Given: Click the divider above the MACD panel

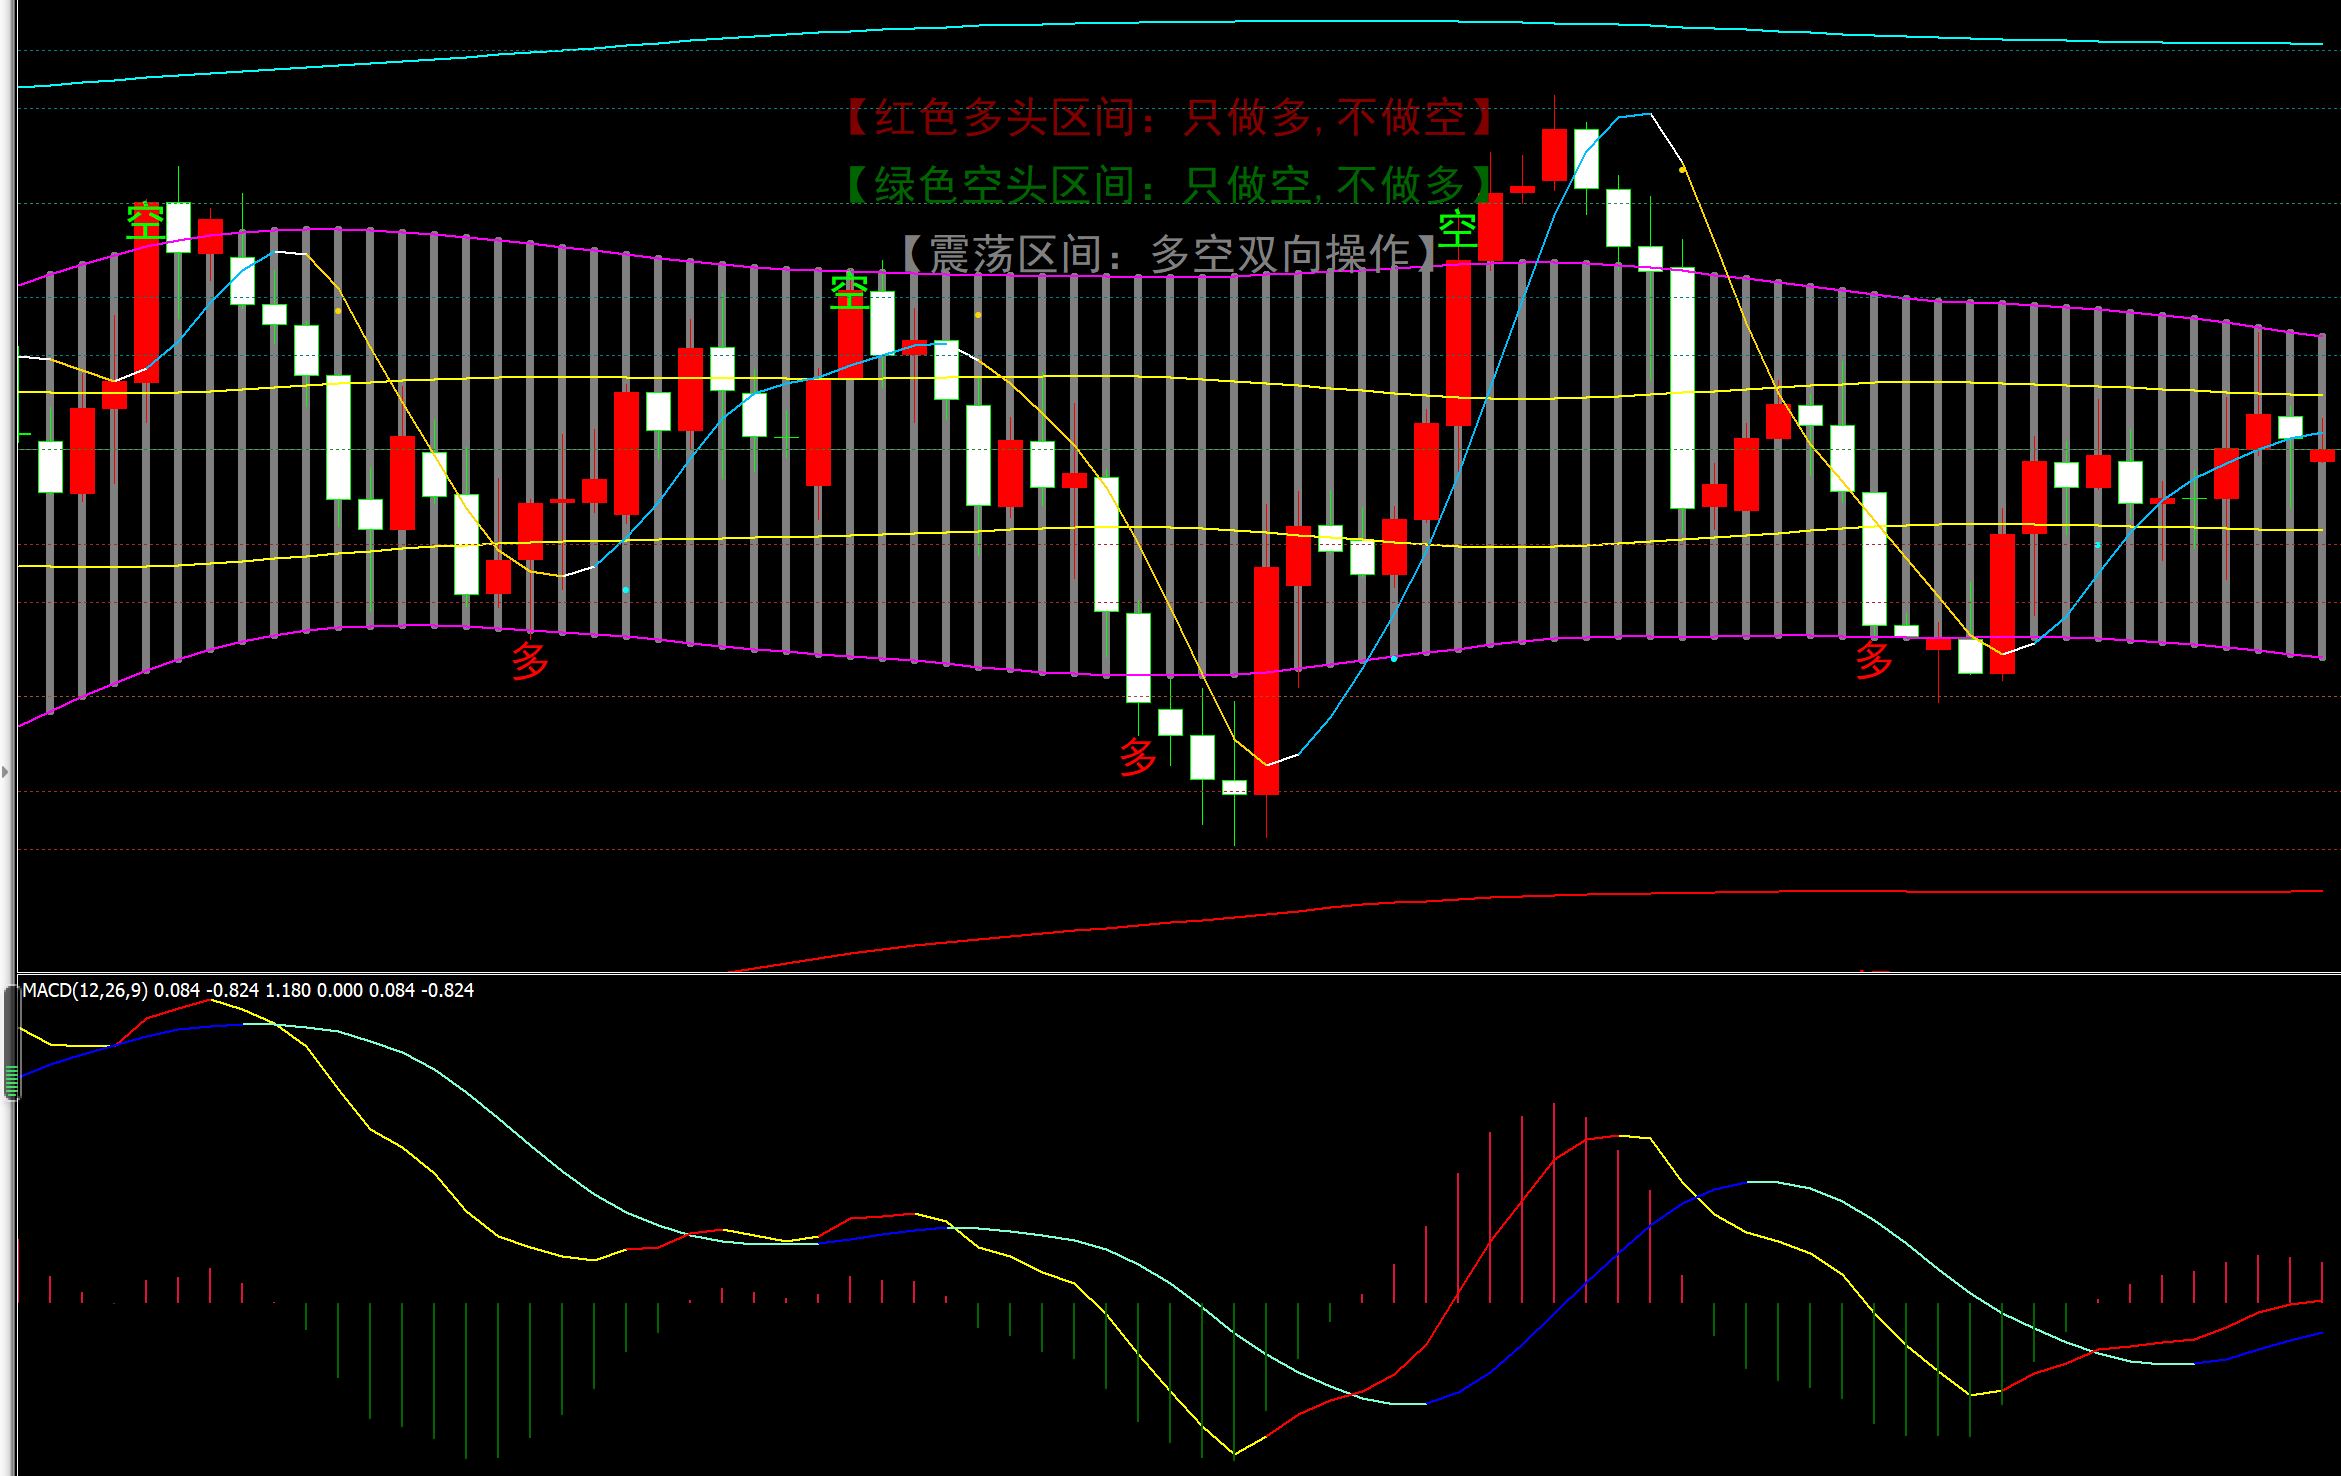Looking at the screenshot, I should (x=1170, y=973).
